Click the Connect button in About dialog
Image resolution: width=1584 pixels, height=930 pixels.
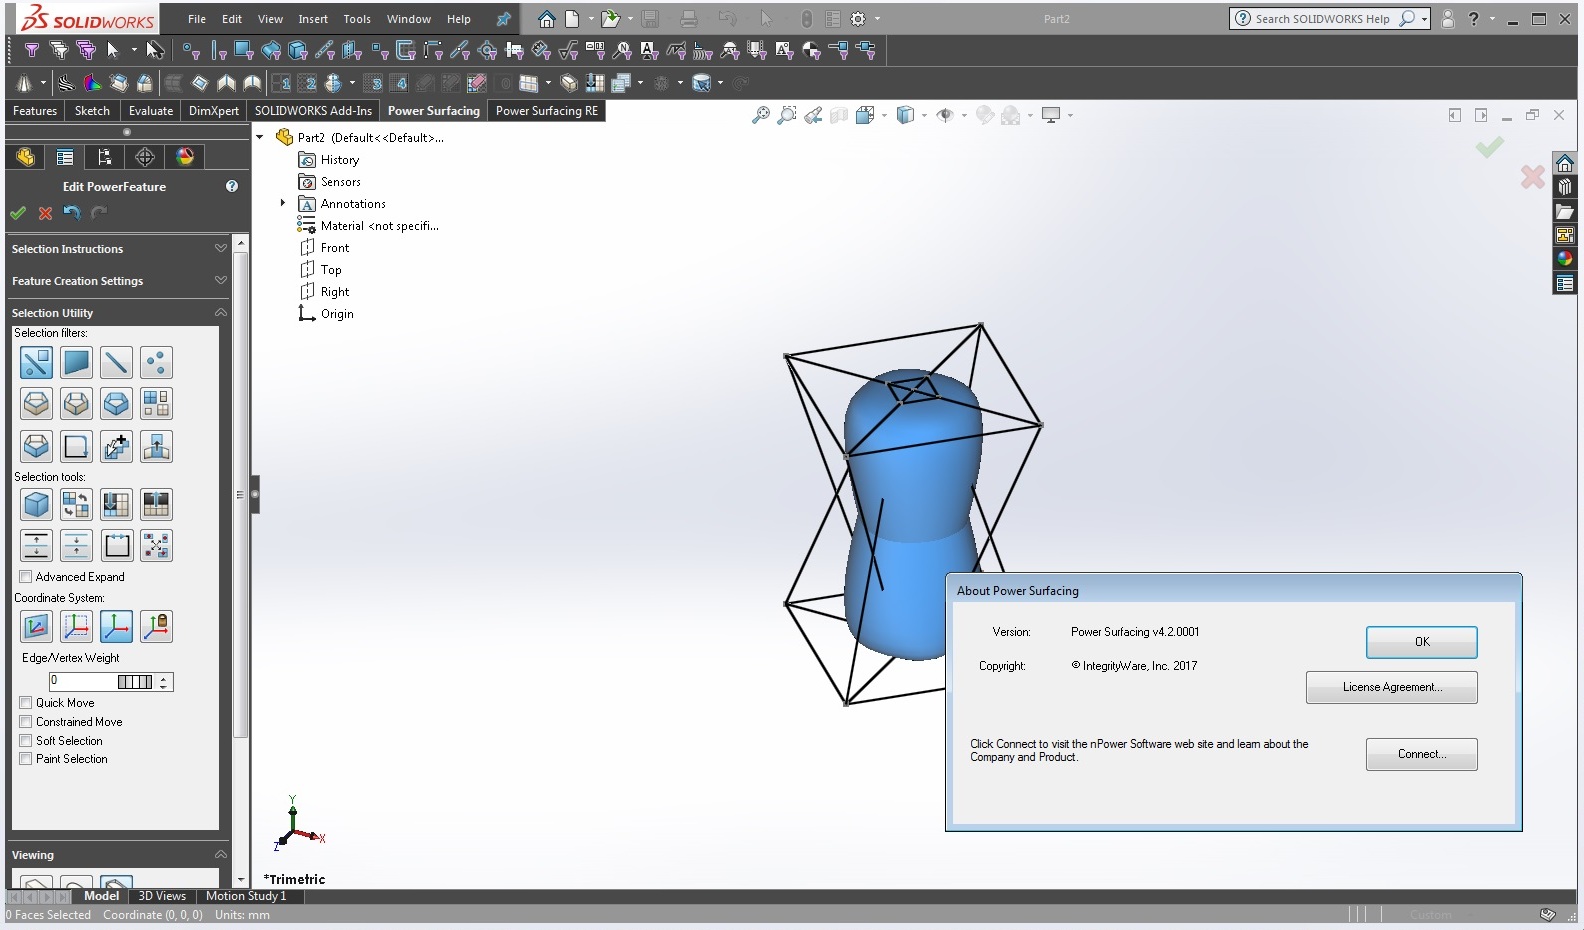1421,754
